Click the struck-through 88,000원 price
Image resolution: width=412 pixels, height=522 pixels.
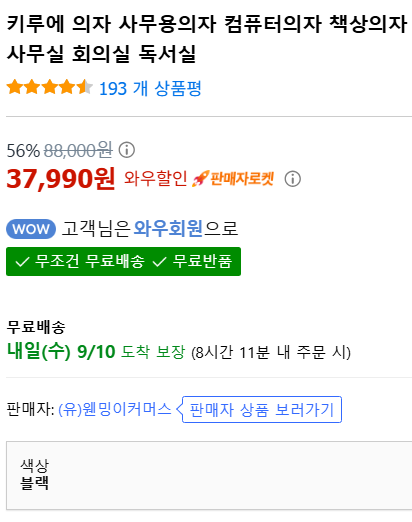tap(78, 150)
